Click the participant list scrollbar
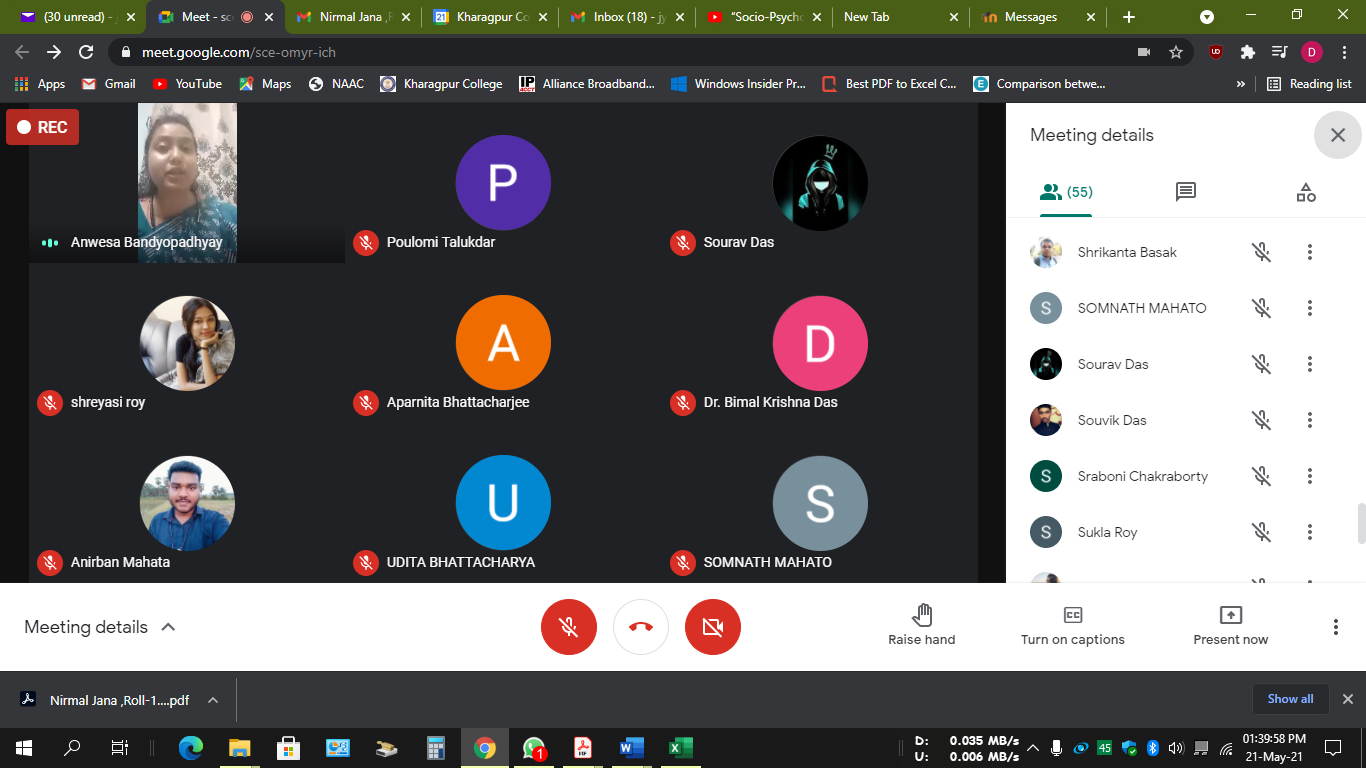 coord(1360,524)
